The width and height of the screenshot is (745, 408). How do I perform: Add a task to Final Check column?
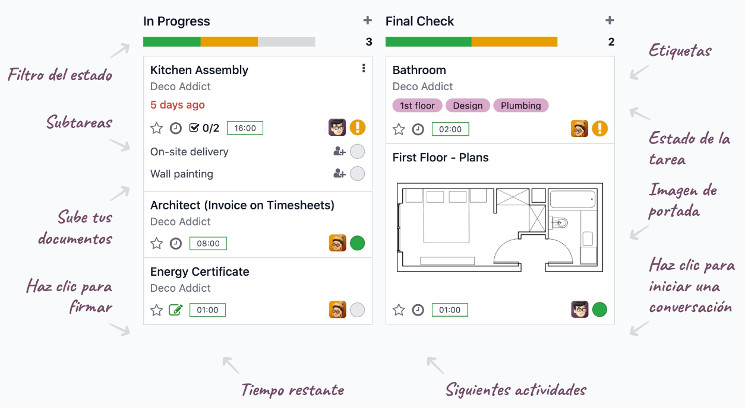coord(610,20)
